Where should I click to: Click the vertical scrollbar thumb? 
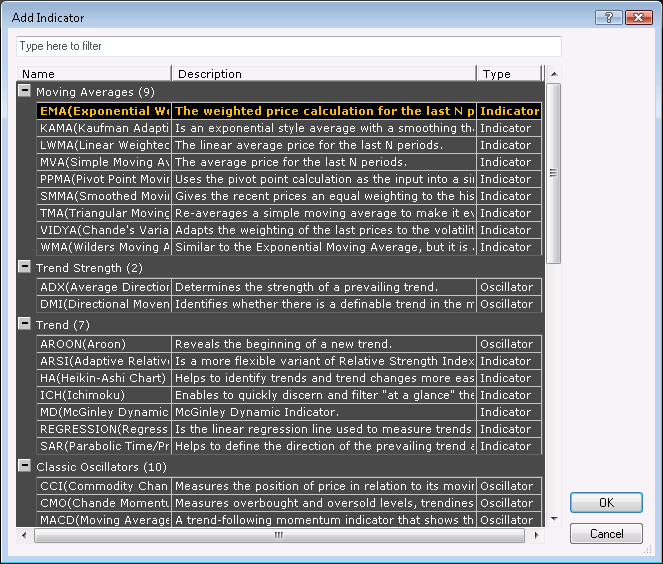tap(554, 173)
